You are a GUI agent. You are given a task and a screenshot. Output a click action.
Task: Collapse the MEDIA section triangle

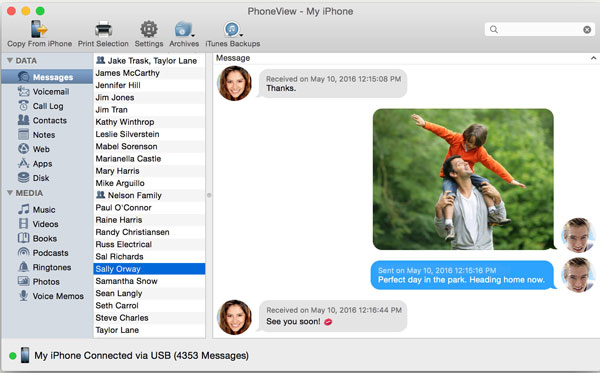[x=10, y=193]
